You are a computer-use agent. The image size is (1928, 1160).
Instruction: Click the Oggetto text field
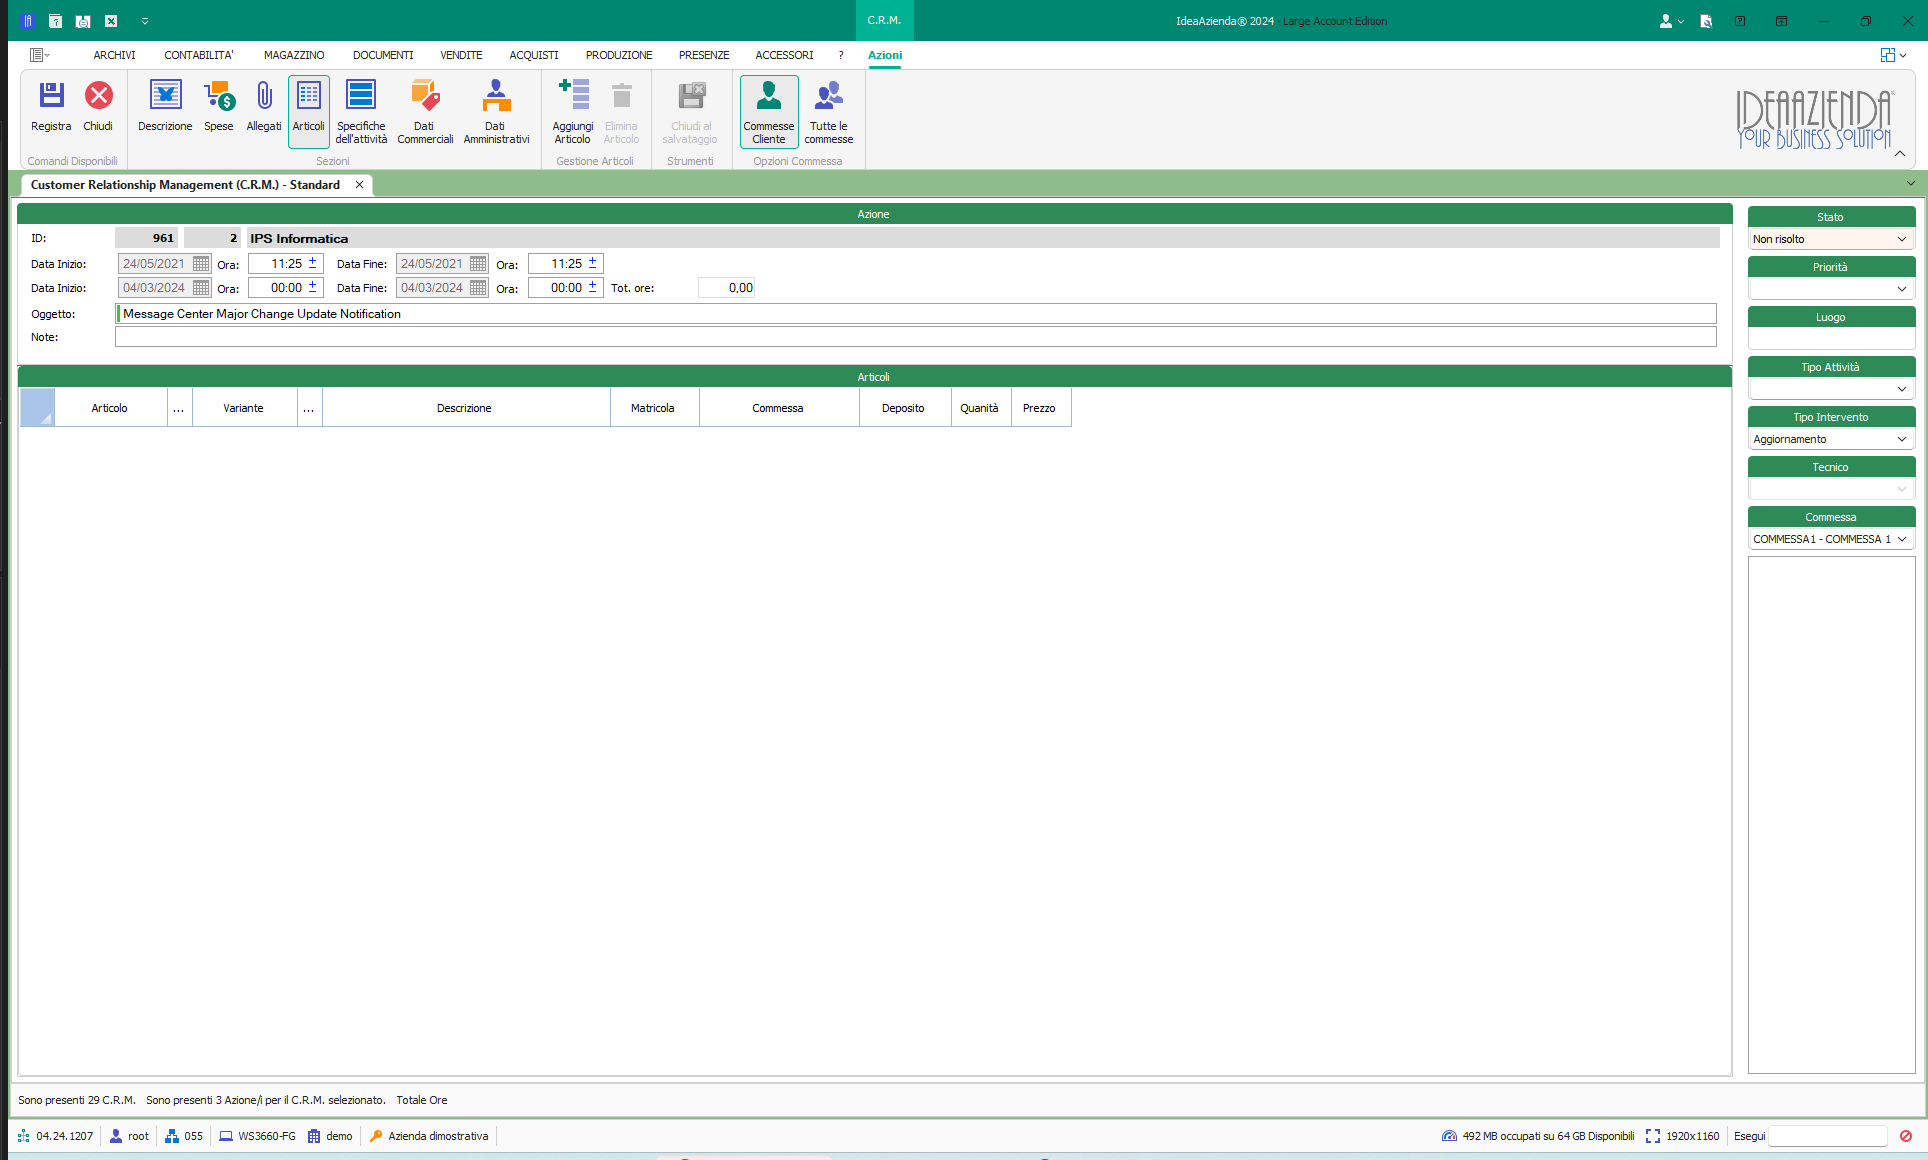916,314
